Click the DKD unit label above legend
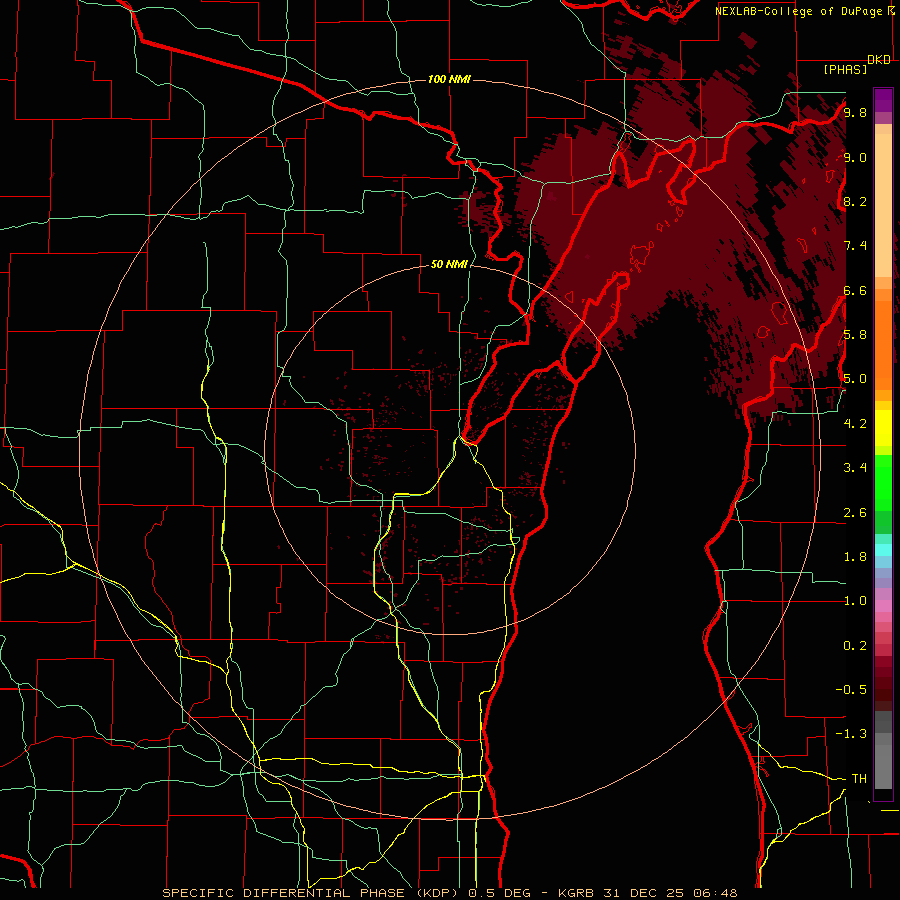The height and width of the screenshot is (900, 900). [879, 60]
